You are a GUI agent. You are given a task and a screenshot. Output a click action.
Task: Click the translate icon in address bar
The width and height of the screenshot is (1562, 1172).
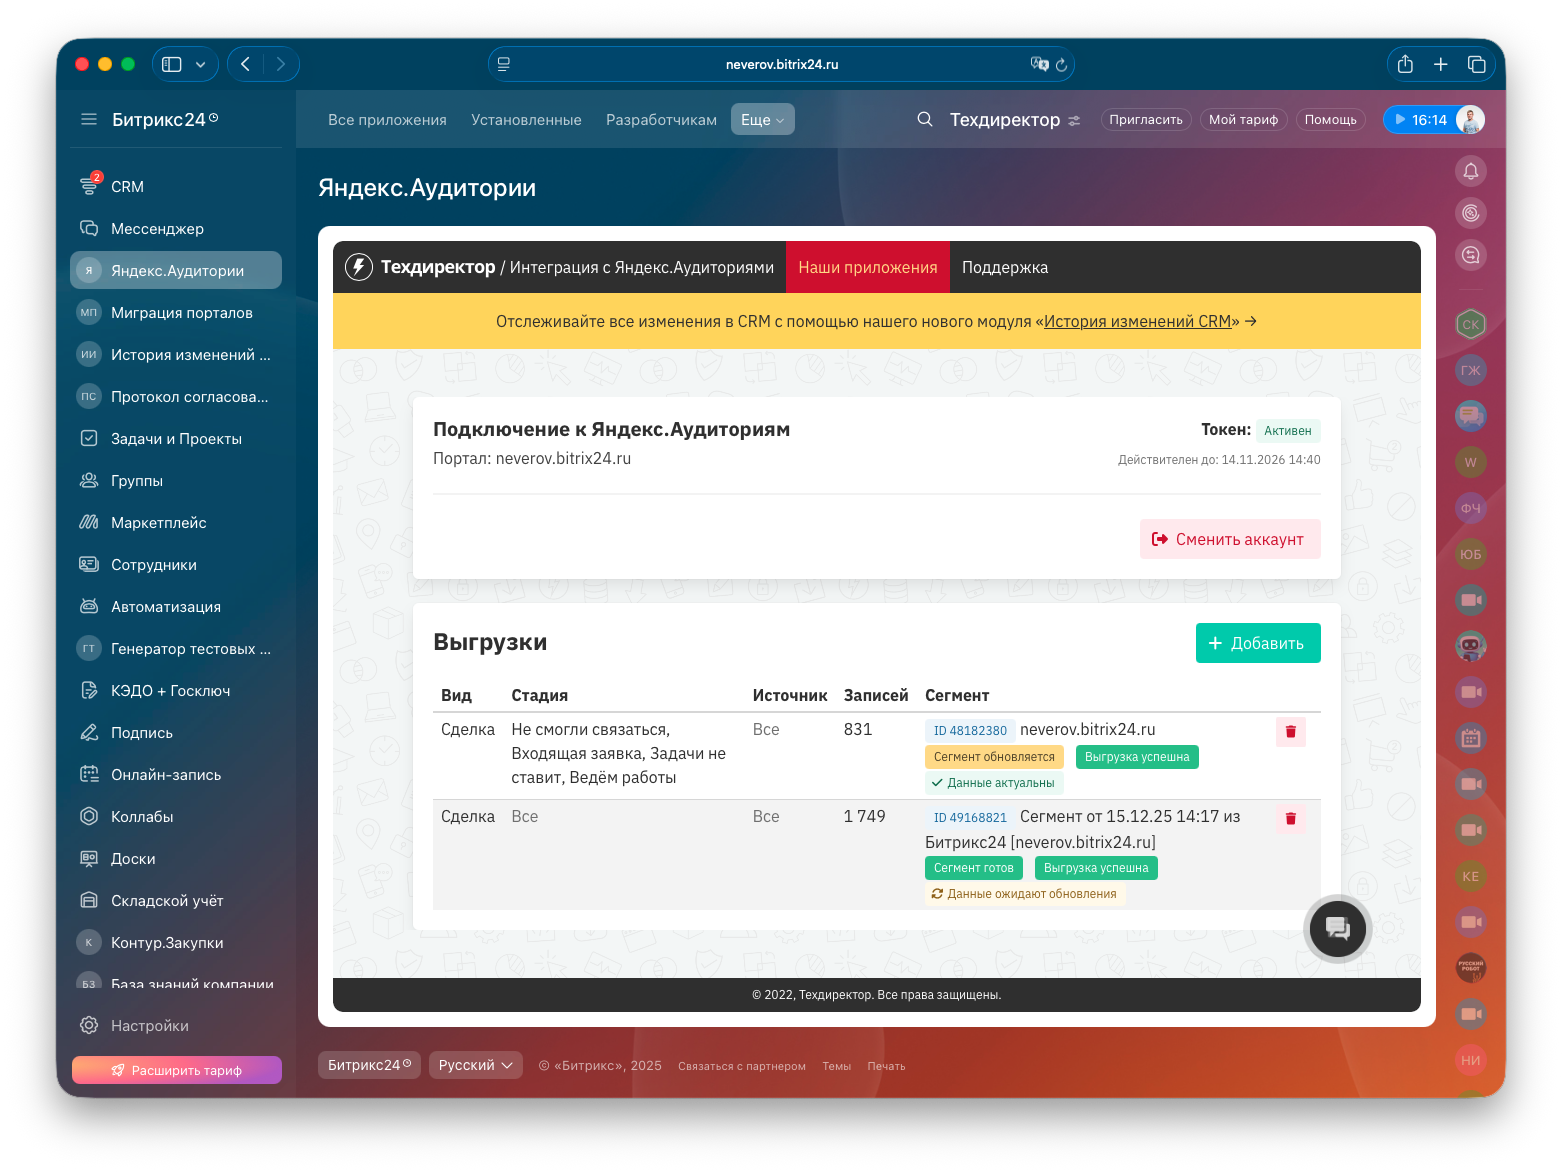(1039, 64)
